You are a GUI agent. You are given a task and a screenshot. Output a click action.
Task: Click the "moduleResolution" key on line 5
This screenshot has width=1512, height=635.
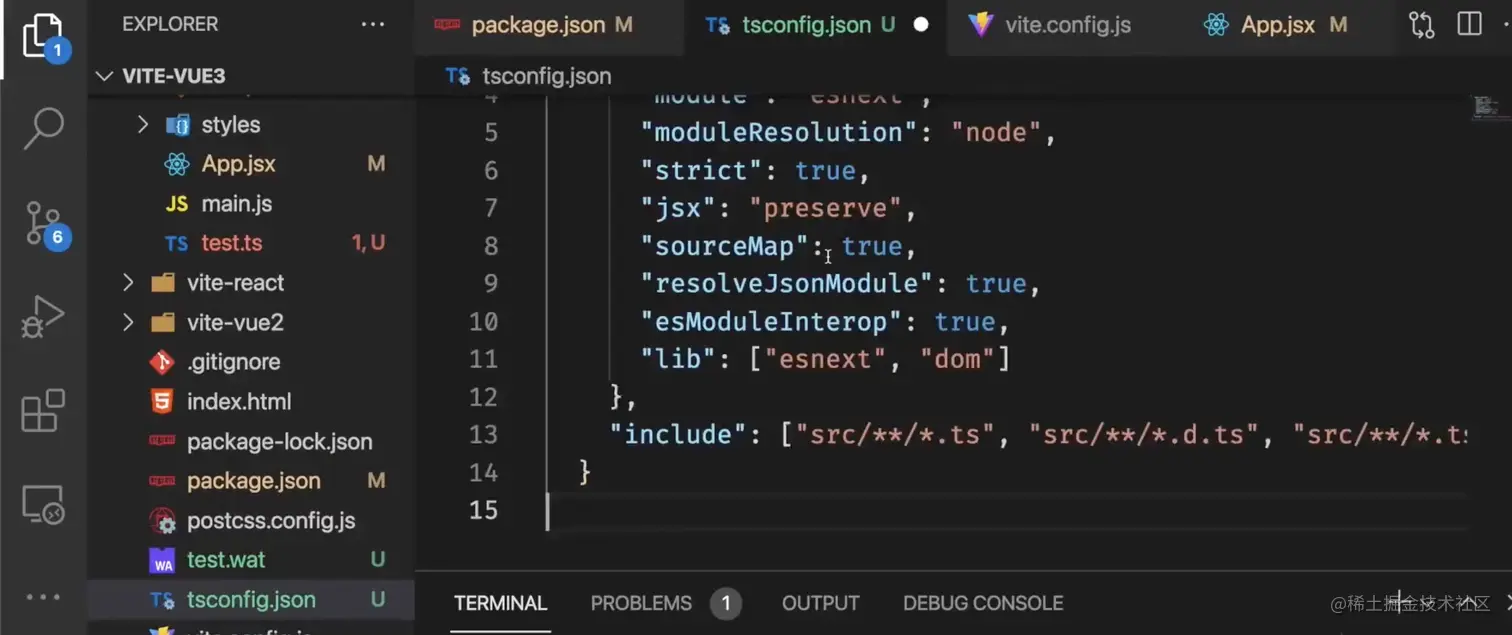778,133
